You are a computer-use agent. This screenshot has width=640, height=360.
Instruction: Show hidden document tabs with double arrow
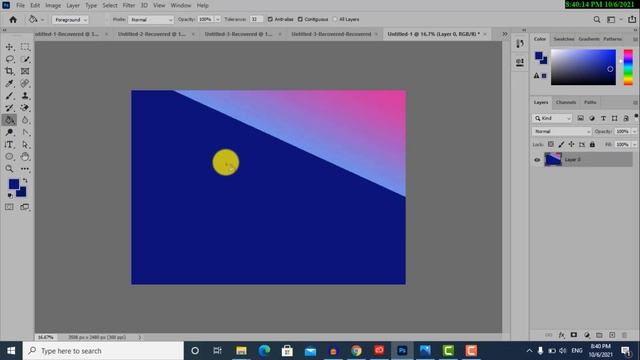point(505,34)
